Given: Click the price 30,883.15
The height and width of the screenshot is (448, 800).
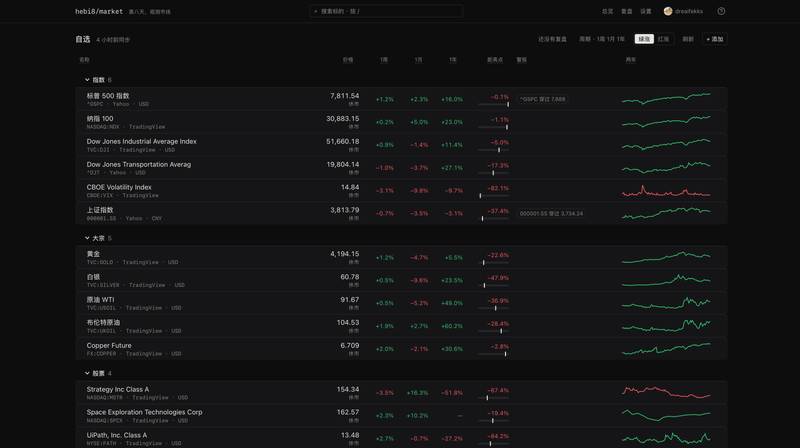Looking at the screenshot, I should pos(342,118).
